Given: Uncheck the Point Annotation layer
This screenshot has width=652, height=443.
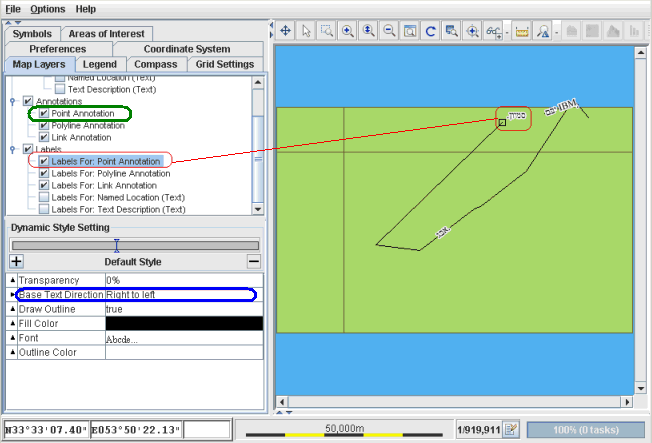Looking at the screenshot, I should pyautogui.click(x=43, y=114).
